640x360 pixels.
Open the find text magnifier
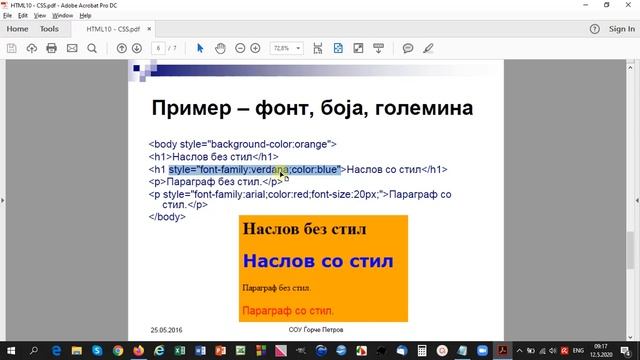point(92,48)
